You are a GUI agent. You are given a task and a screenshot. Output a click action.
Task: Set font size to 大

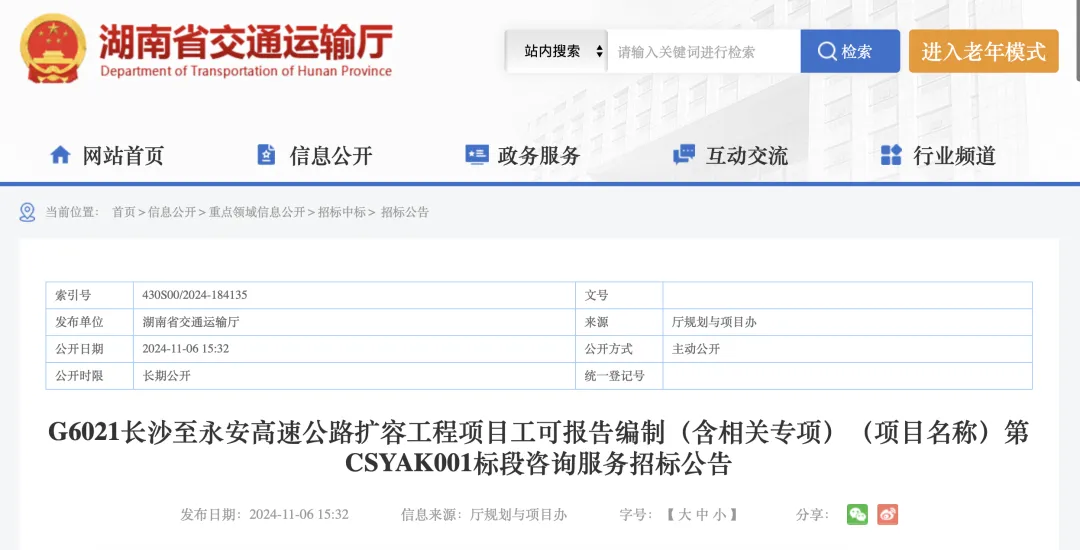coord(684,514)
